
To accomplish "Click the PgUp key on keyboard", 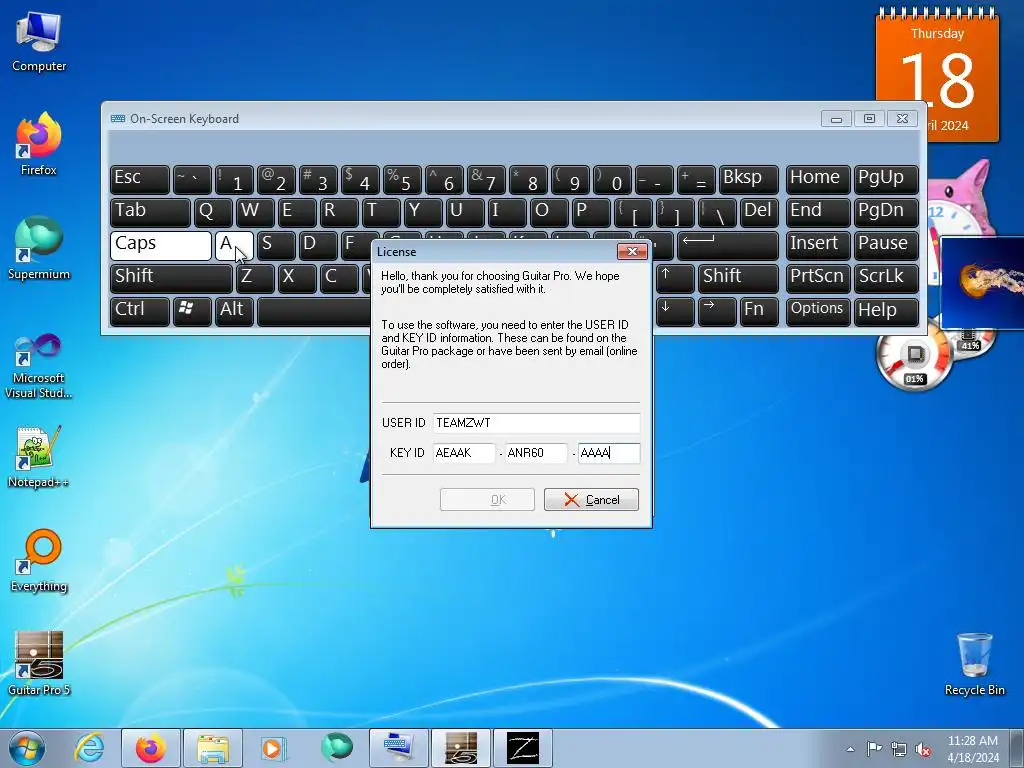I will tap(886, 179).
